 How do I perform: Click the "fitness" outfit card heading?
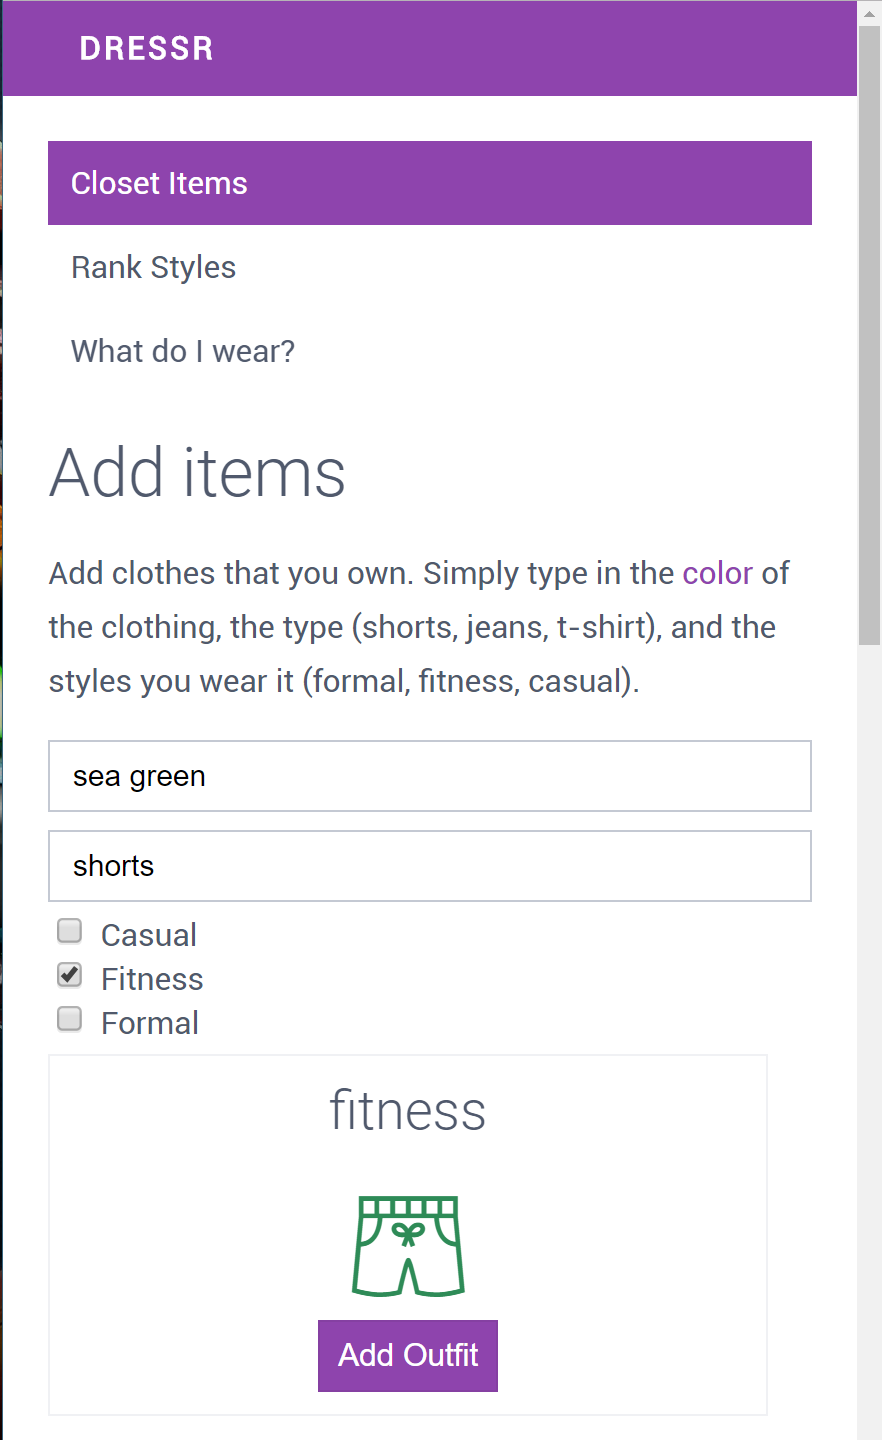point(408,1111)
